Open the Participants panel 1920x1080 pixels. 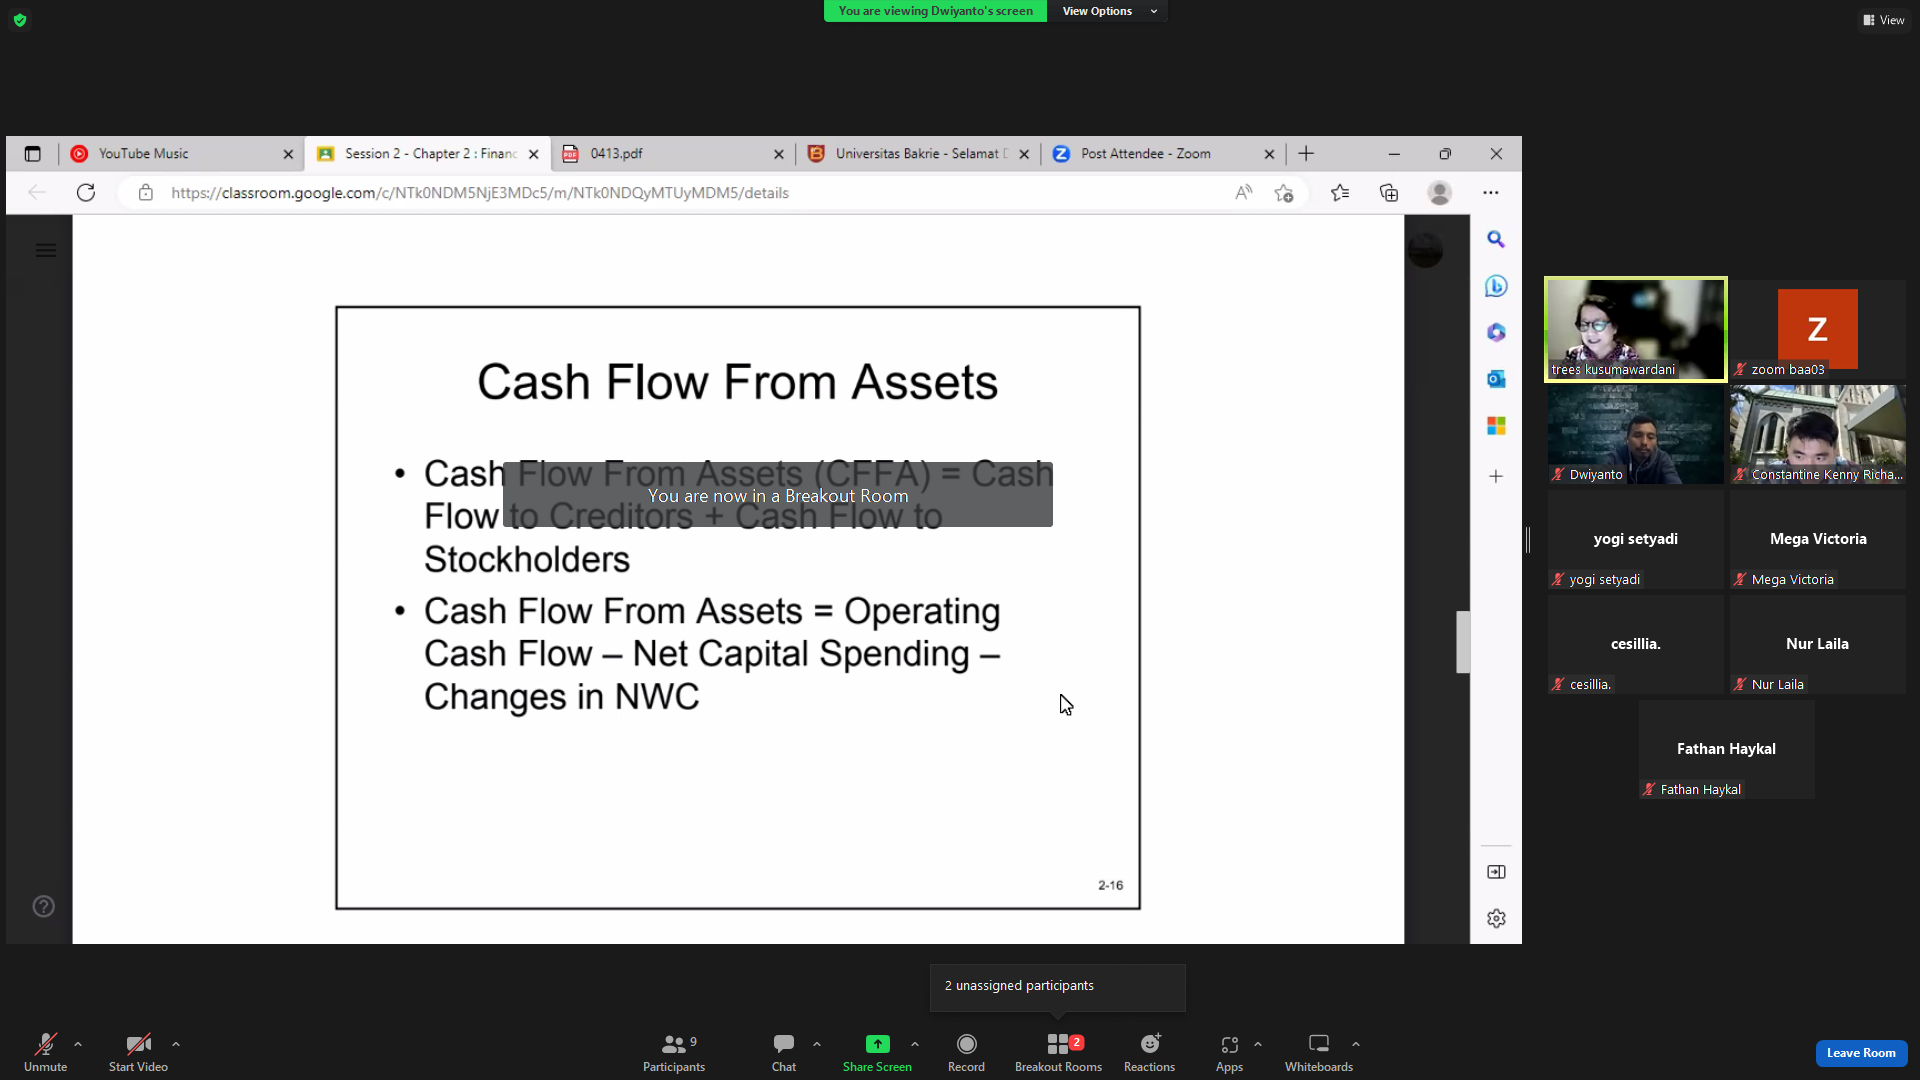[x=674, y=1052]
